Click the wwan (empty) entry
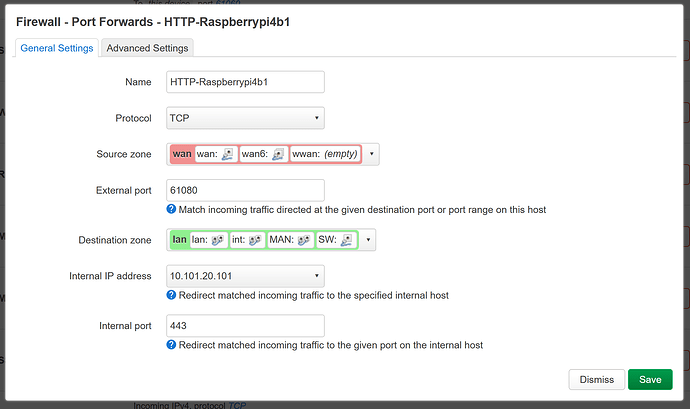Image resolution: width=690 pixels, height=409 pixels. tap(325, 154)
